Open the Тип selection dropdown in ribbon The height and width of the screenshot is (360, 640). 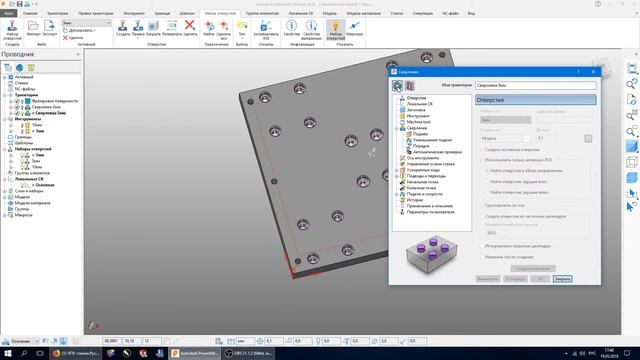pyautogui.click(x=242, y=29)
